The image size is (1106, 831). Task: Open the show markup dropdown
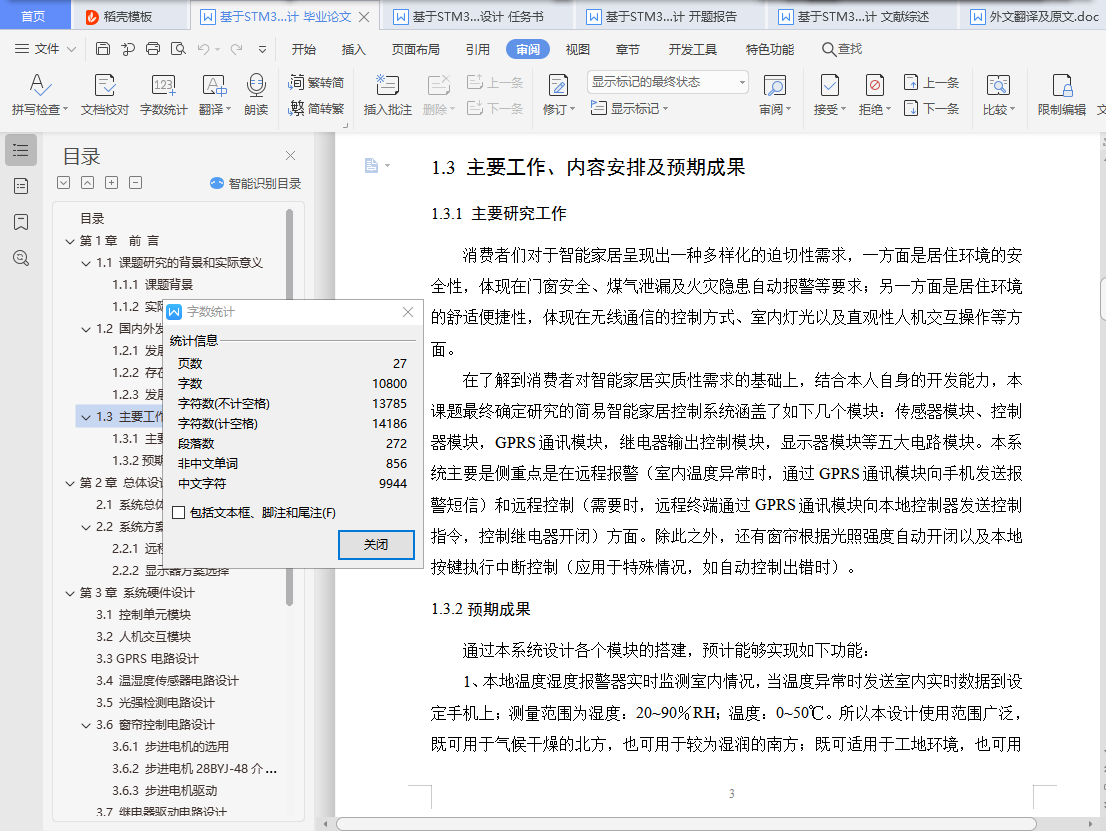tap(629, 109)
